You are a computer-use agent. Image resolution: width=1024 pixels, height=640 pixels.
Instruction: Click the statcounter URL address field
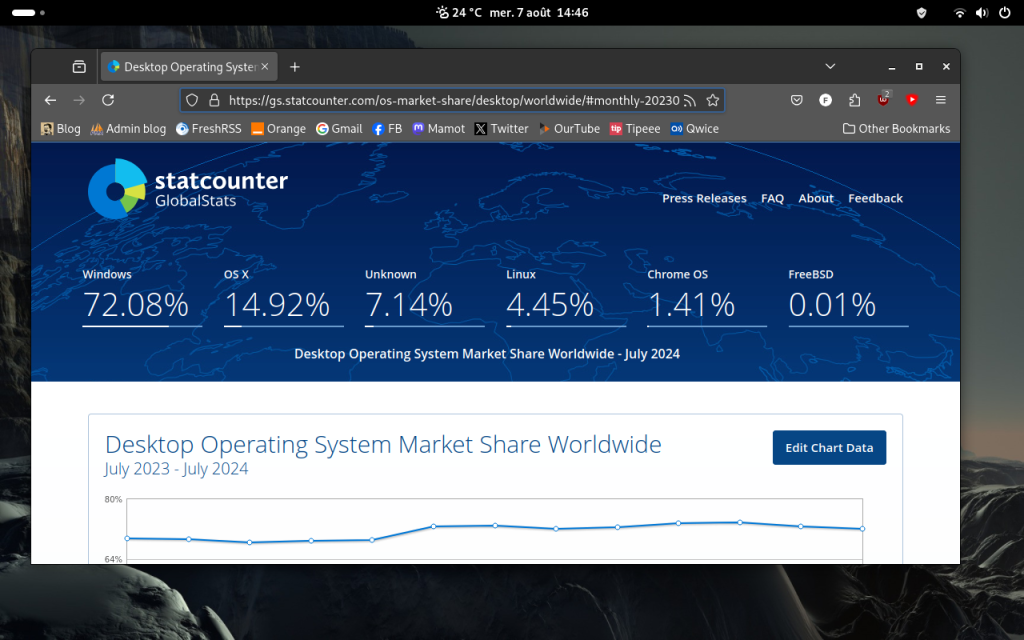point(454,101)
